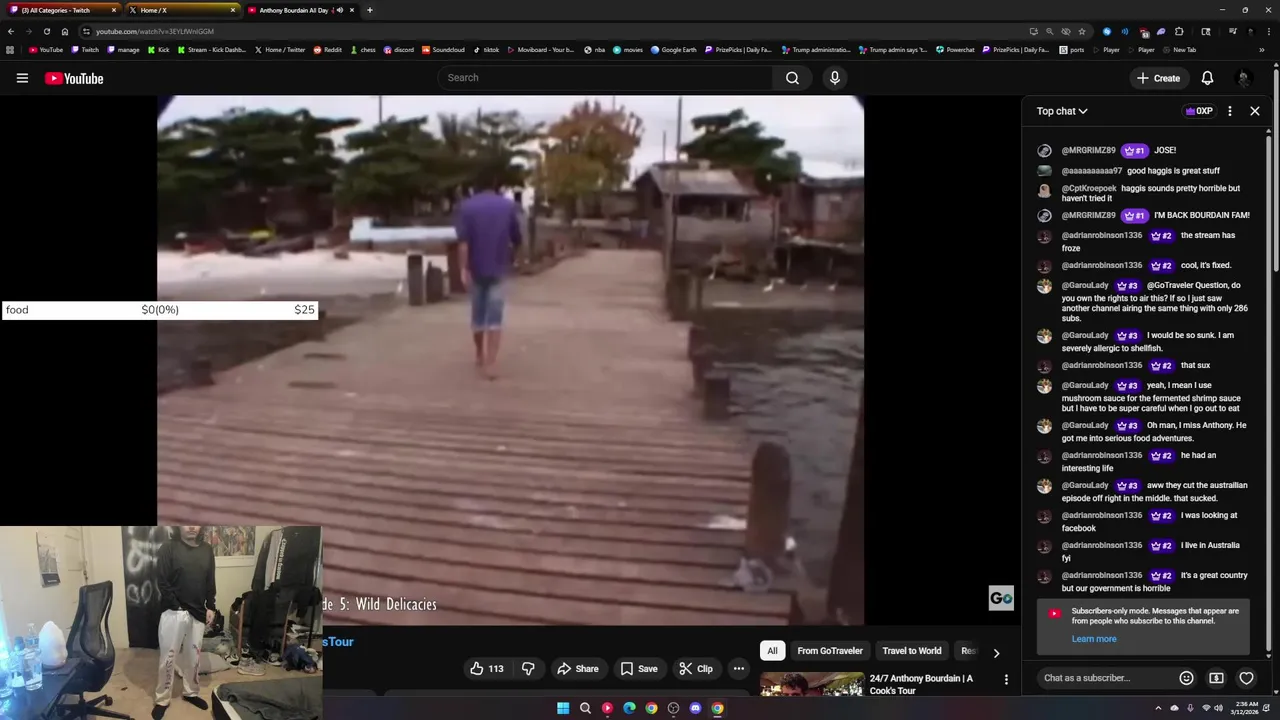Open chat options three-dot menu
The image size is (1280, 720).
pyautogui.click(x=1230, y=111)
